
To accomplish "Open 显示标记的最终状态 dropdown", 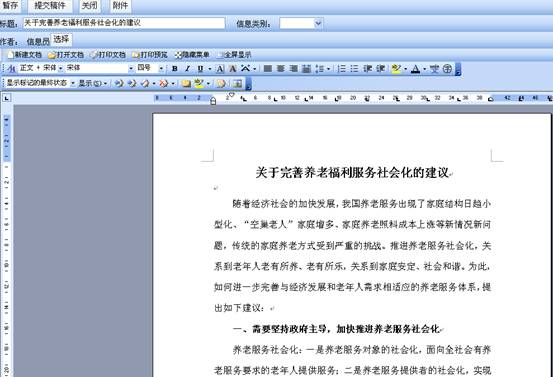I will point(73,83).
